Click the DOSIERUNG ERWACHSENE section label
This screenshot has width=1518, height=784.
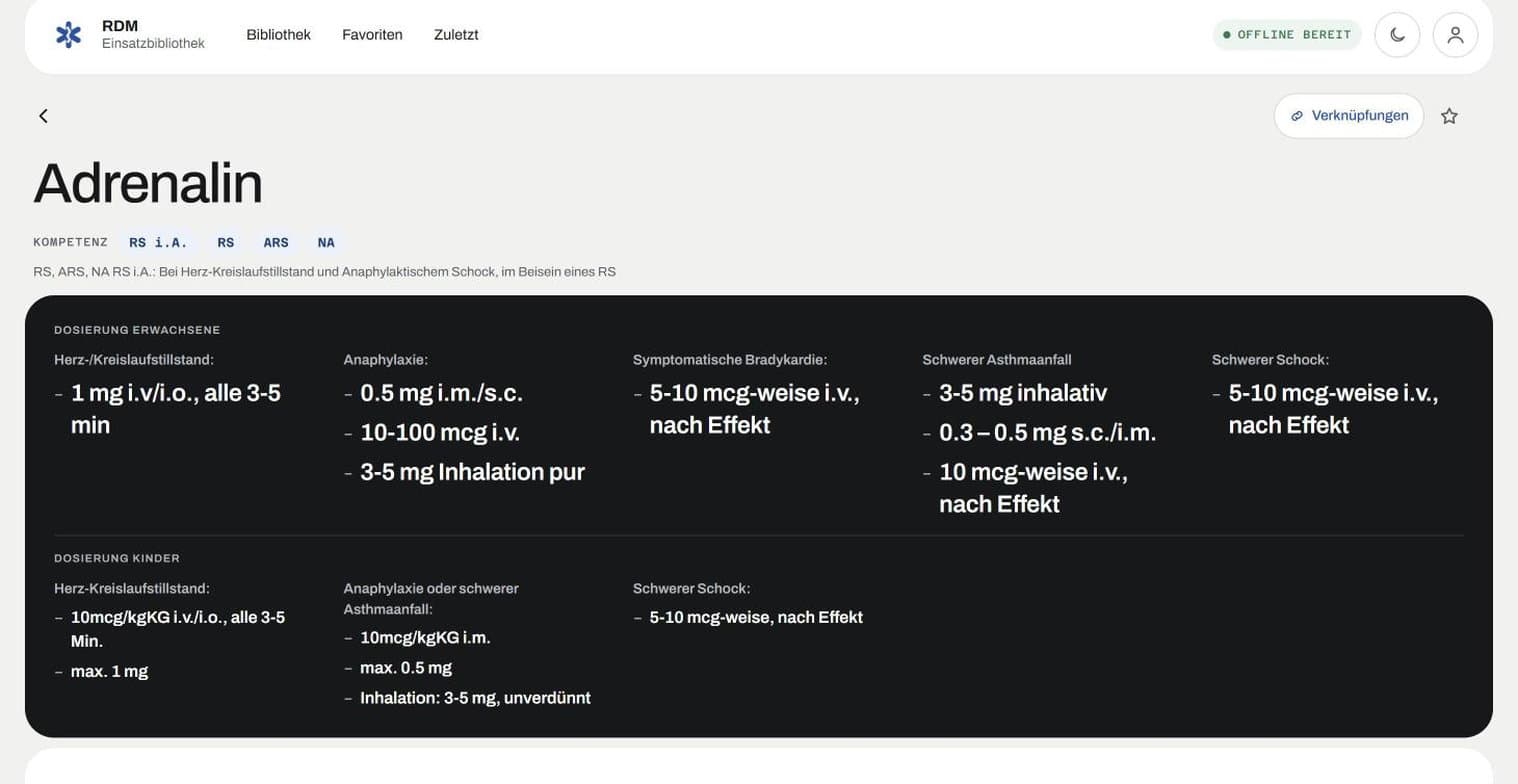(137, 330)
